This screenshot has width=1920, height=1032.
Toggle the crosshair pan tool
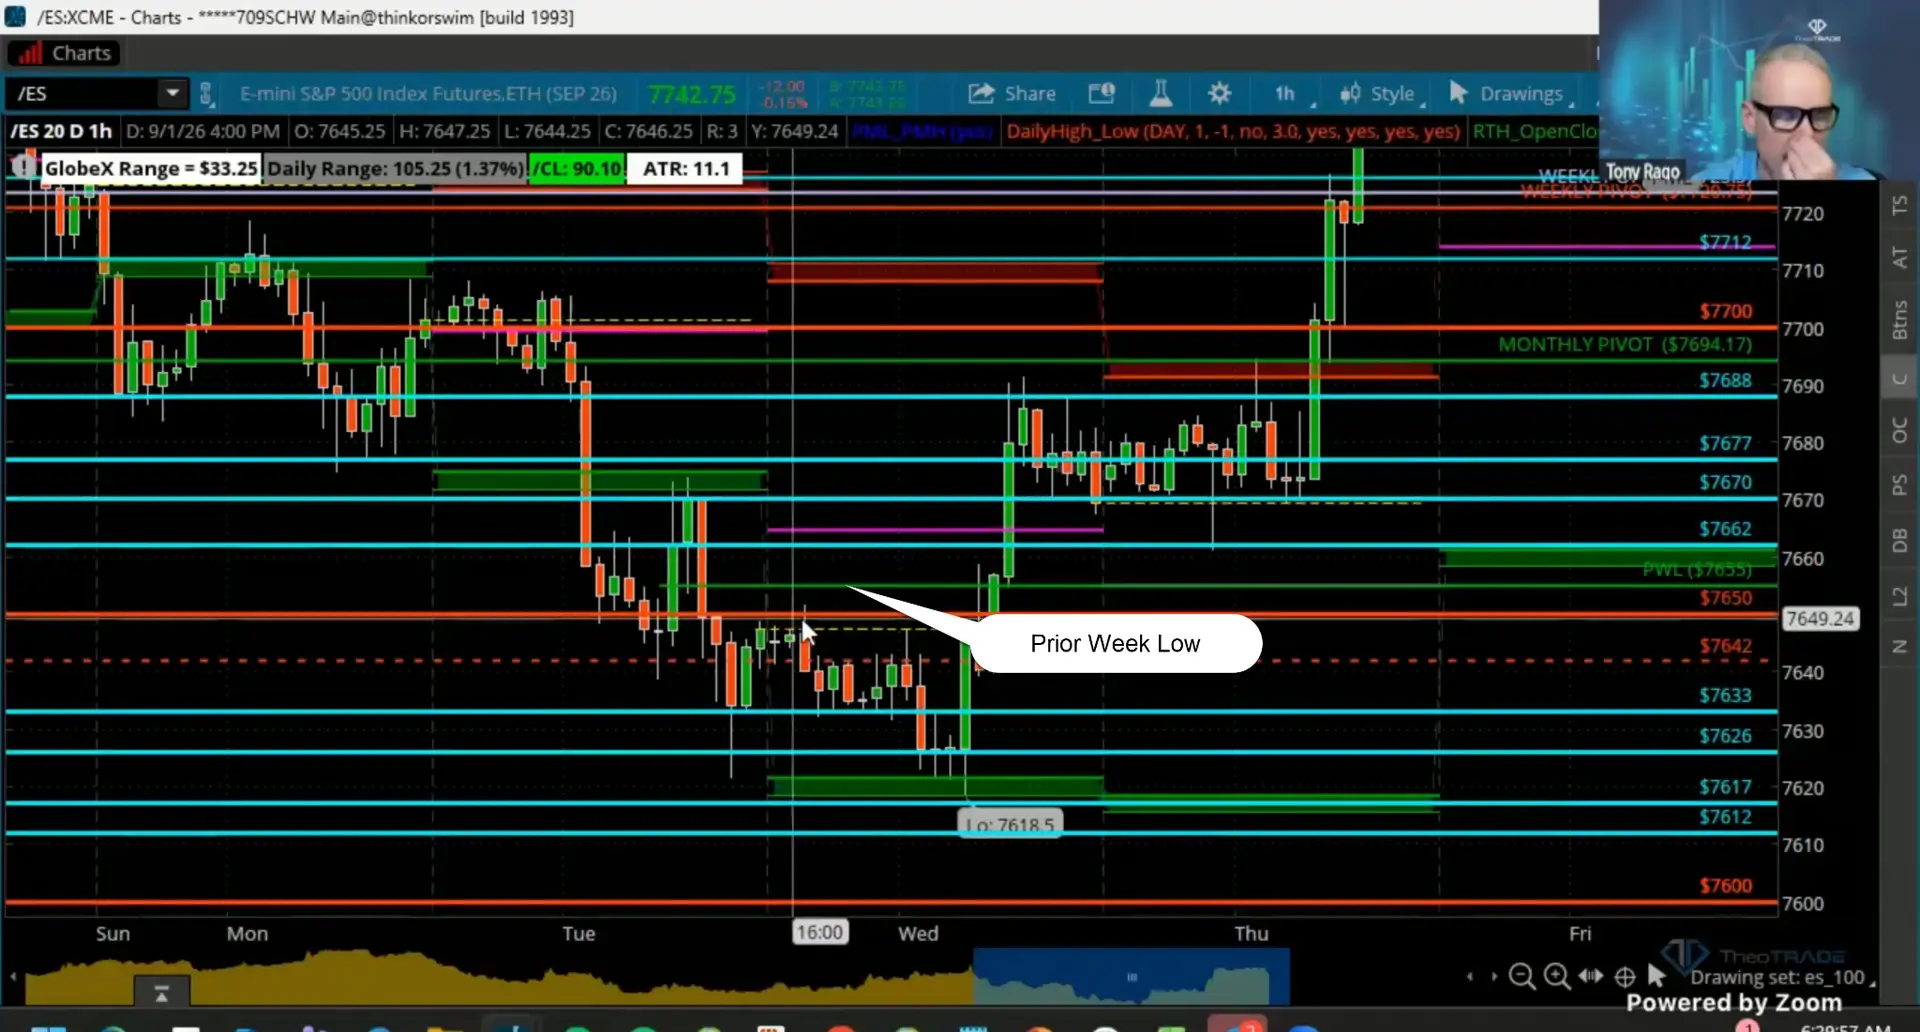1625,976
